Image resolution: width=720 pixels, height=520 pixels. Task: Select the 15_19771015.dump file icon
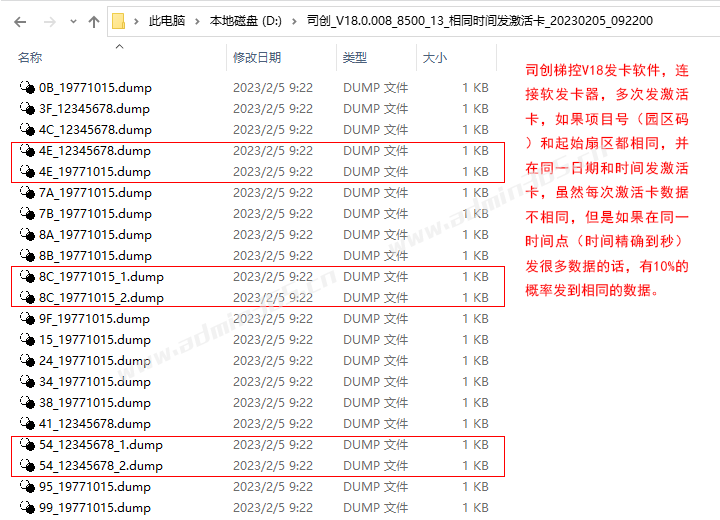click(28, 339)
